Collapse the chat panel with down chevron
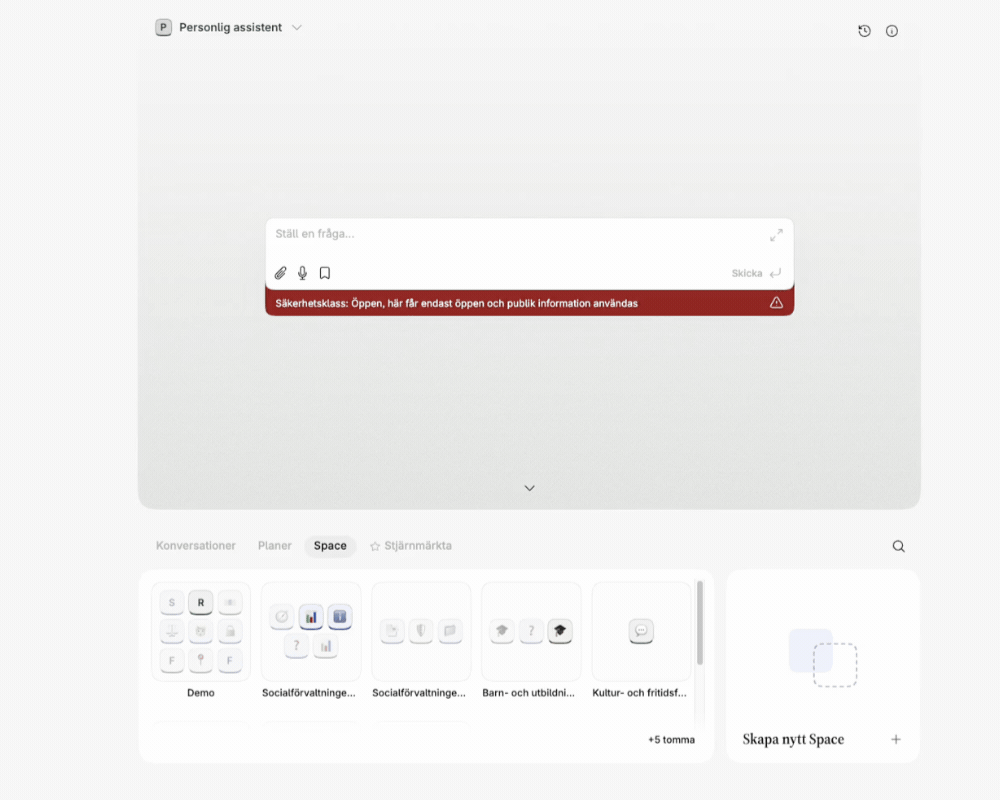1000x800 pixels. (x=530, y=488)
